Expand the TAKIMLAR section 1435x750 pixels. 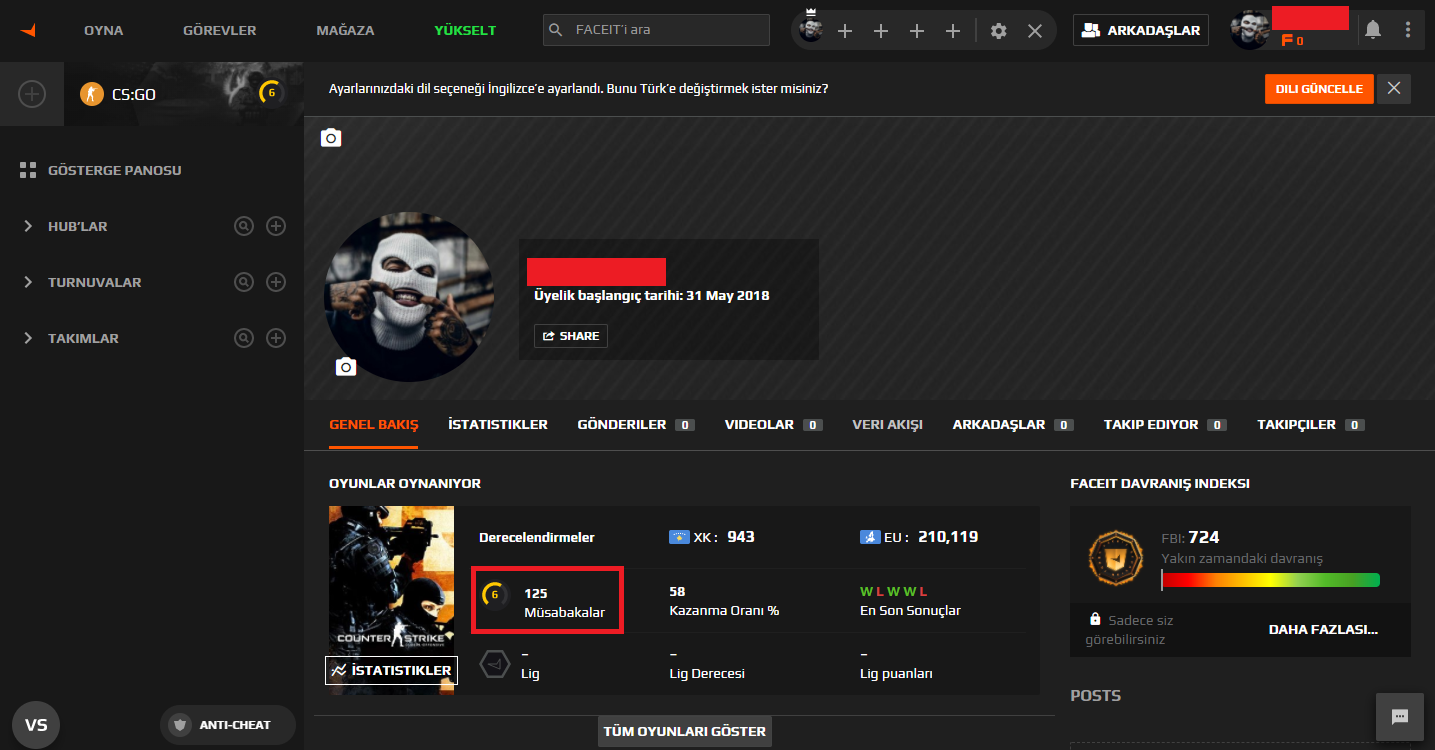[28, 338]
